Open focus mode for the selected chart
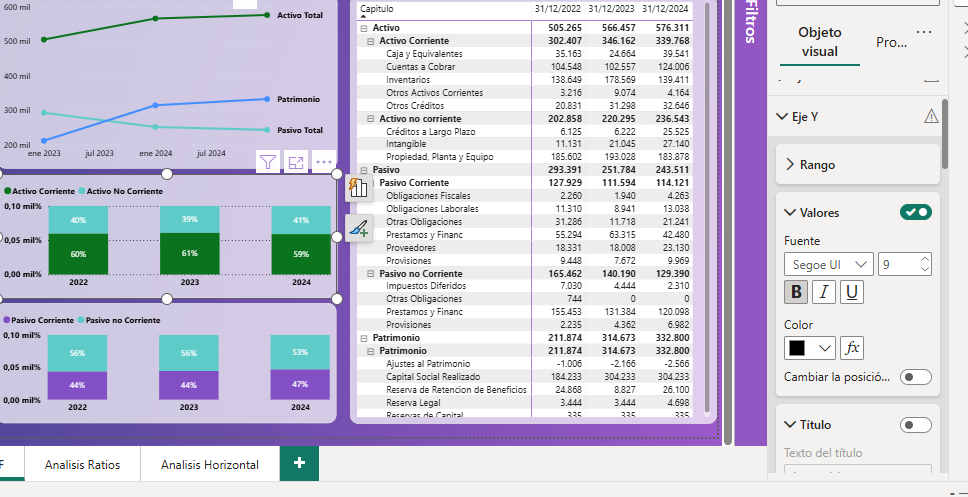968x497 pixels. (x=295, y=162)
